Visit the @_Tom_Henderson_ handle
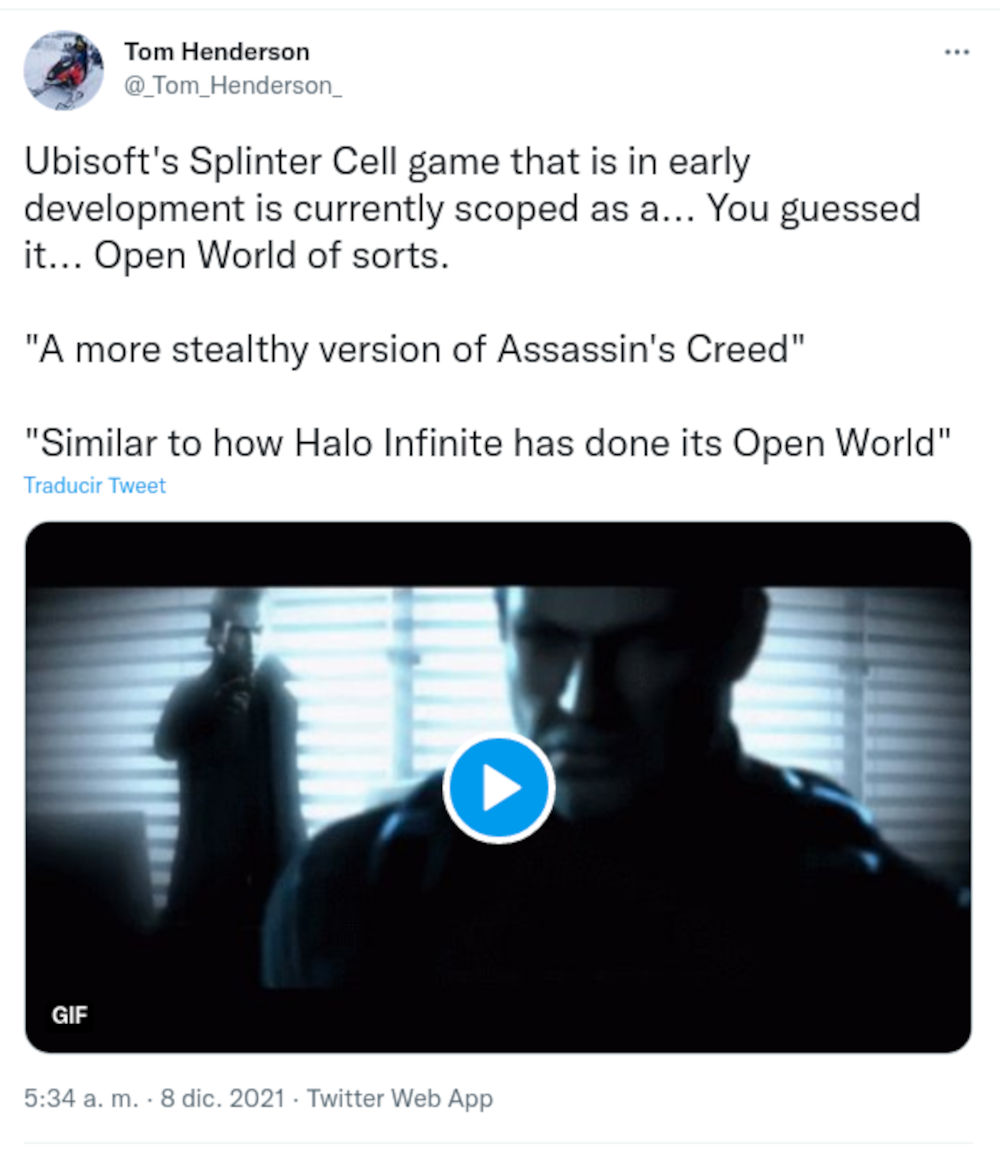 pos(232,86)
